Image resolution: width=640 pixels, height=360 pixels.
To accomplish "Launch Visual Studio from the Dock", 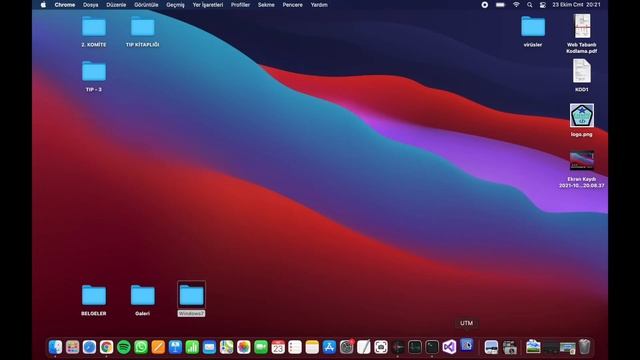I will (449, 347).
